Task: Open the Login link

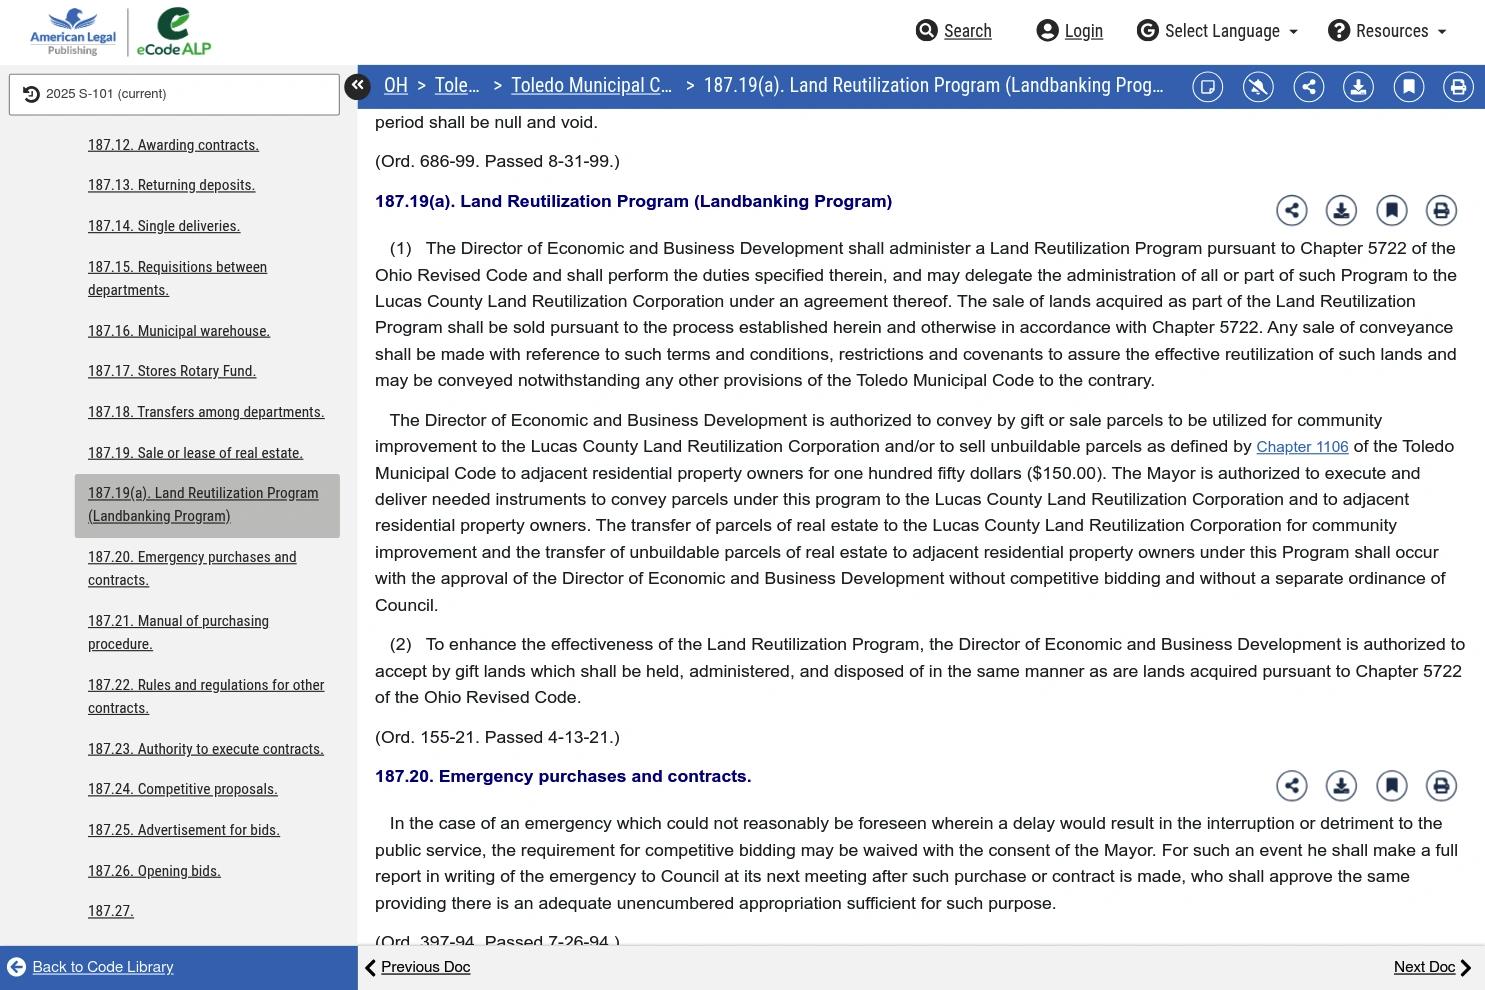Action: [x=1083, y=31]
